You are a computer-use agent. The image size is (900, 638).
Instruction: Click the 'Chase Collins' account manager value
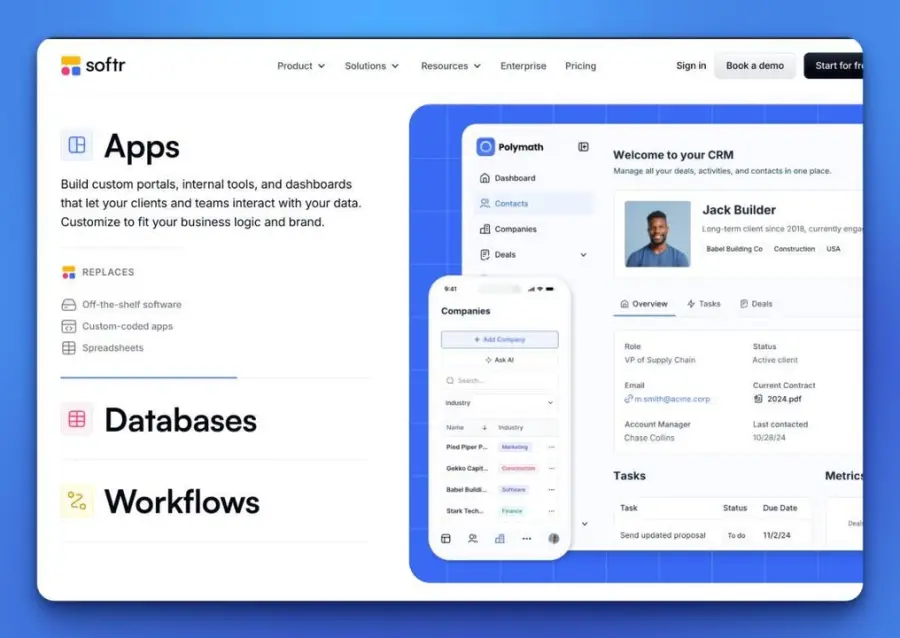pos(649,438)
